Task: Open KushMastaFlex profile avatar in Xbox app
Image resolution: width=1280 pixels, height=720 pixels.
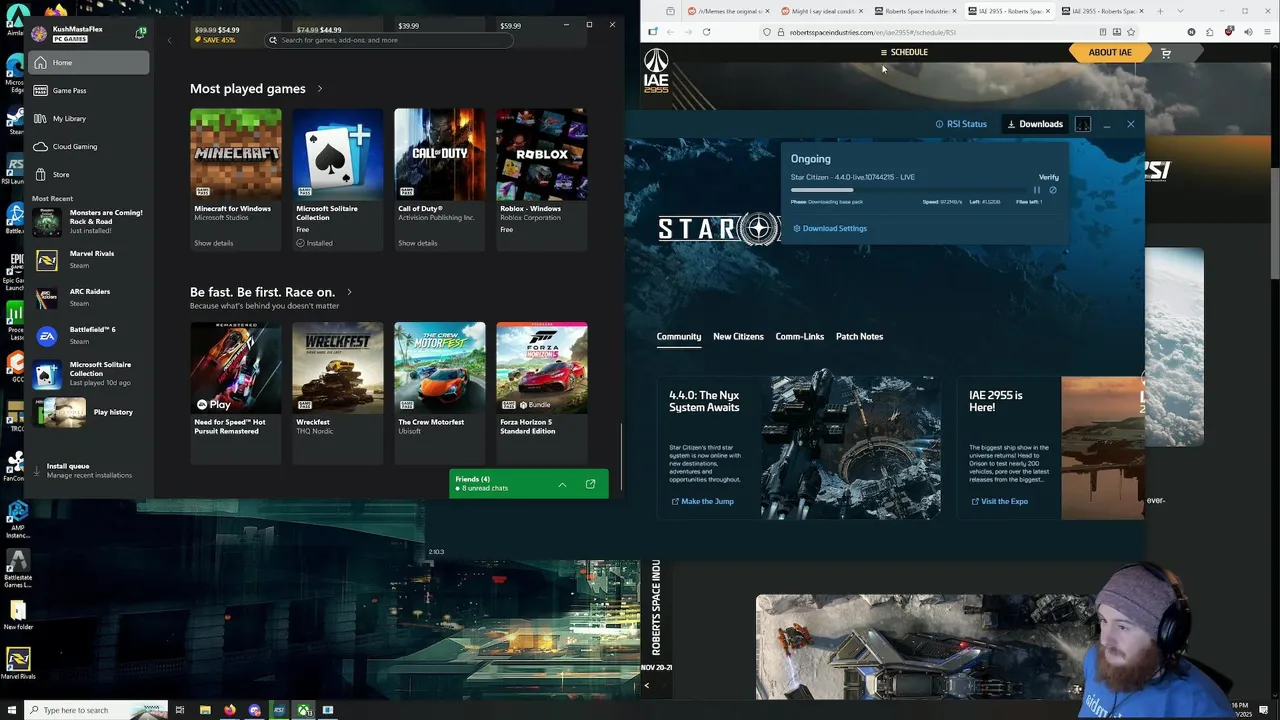Action: point(39,34)
